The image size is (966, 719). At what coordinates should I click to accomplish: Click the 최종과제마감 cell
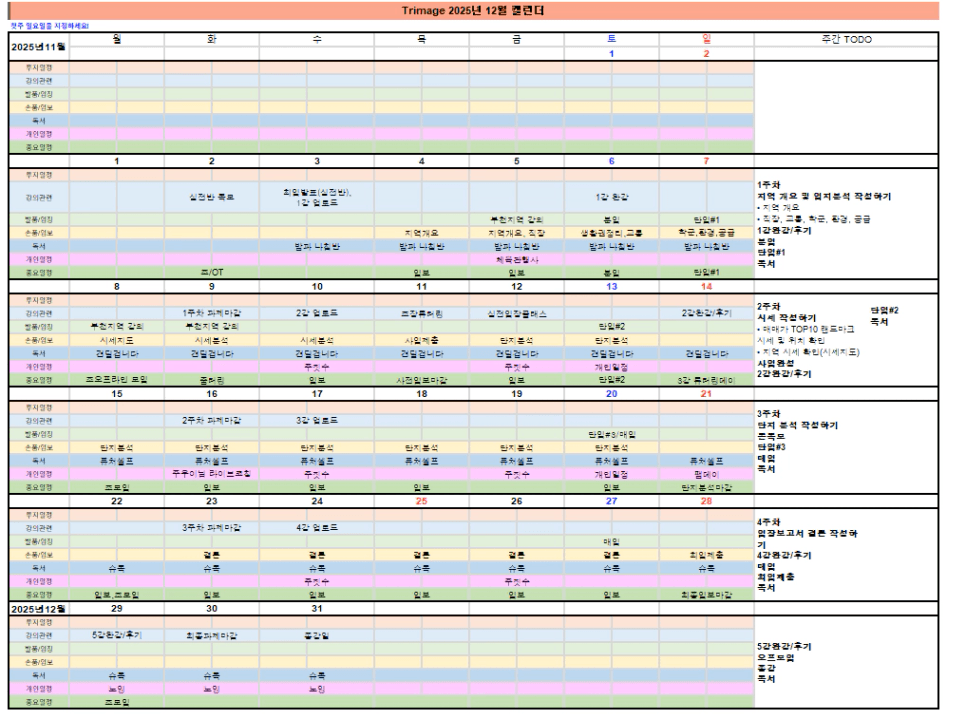(x=212, y=635)
